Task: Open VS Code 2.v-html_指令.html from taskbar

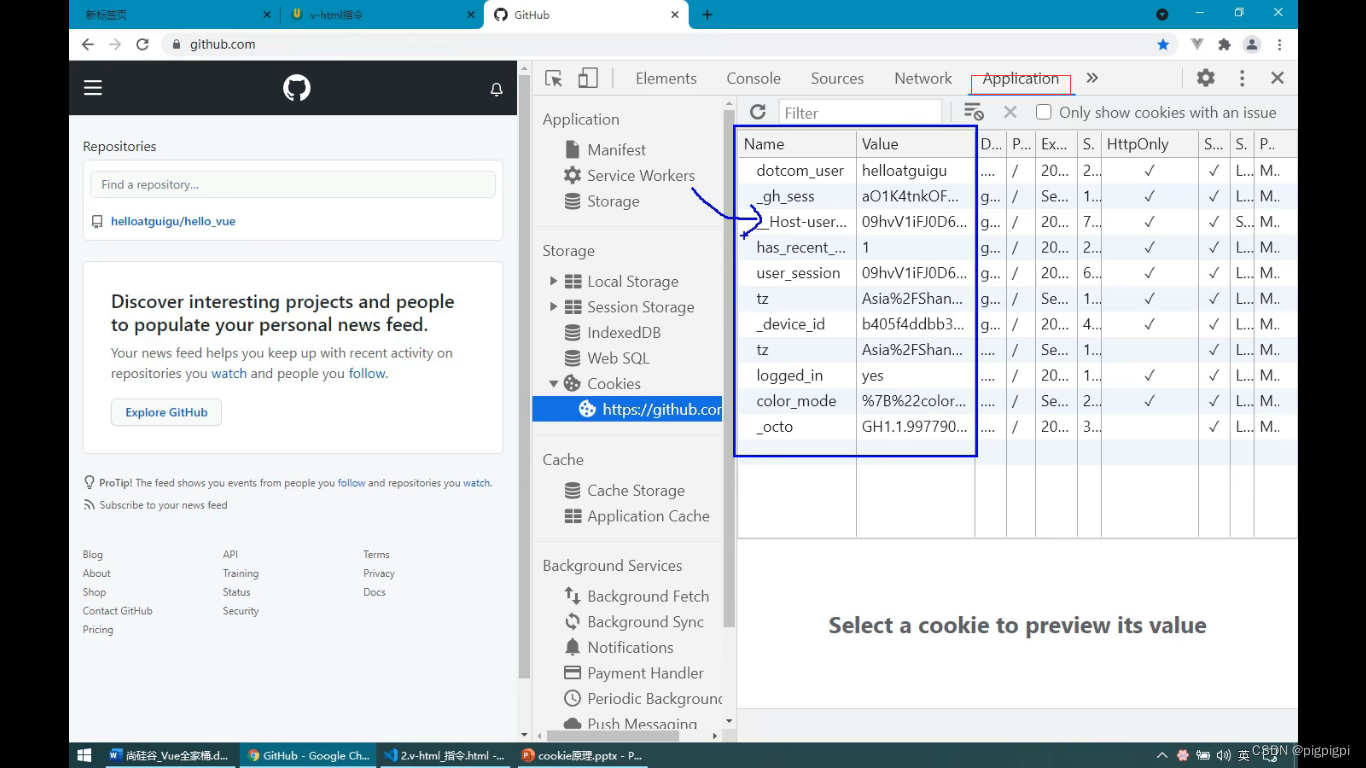Action: click(444, 756)
